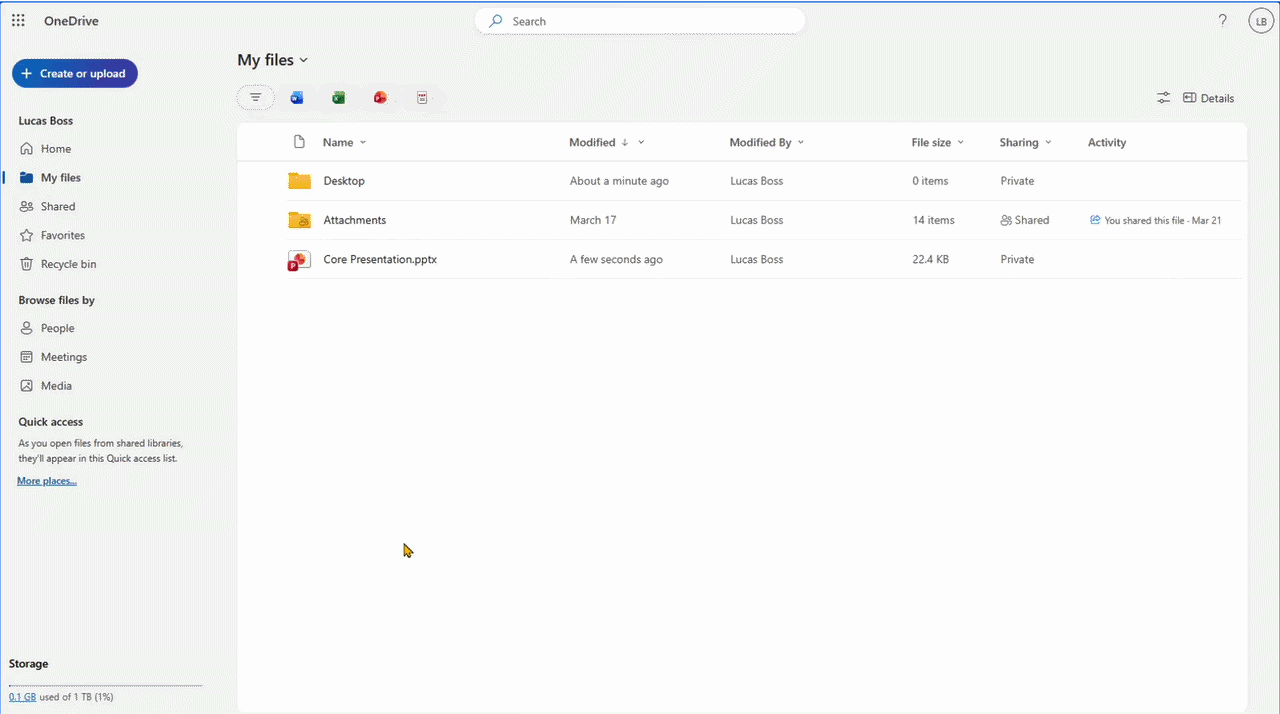Image resolution: width=1280 pixels, height=714 pixels.
Task: Click the 0.1 GB storage link
Action: 22,697
